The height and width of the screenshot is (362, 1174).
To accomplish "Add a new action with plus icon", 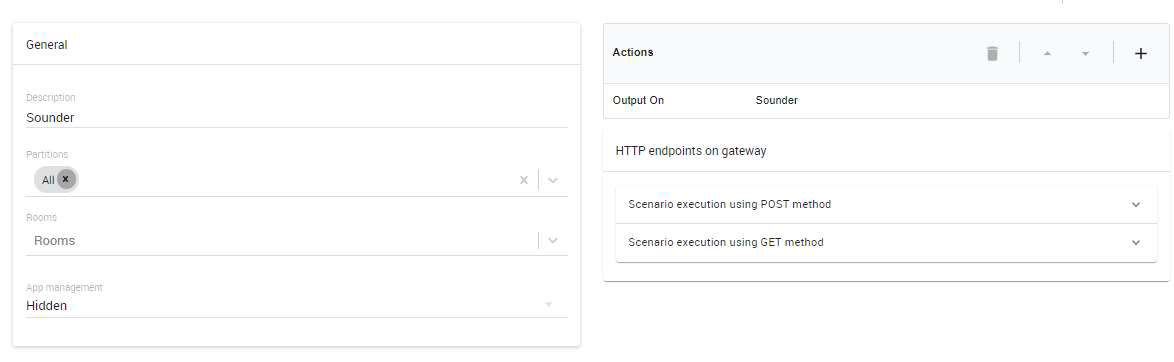I will coord(1140,53).
